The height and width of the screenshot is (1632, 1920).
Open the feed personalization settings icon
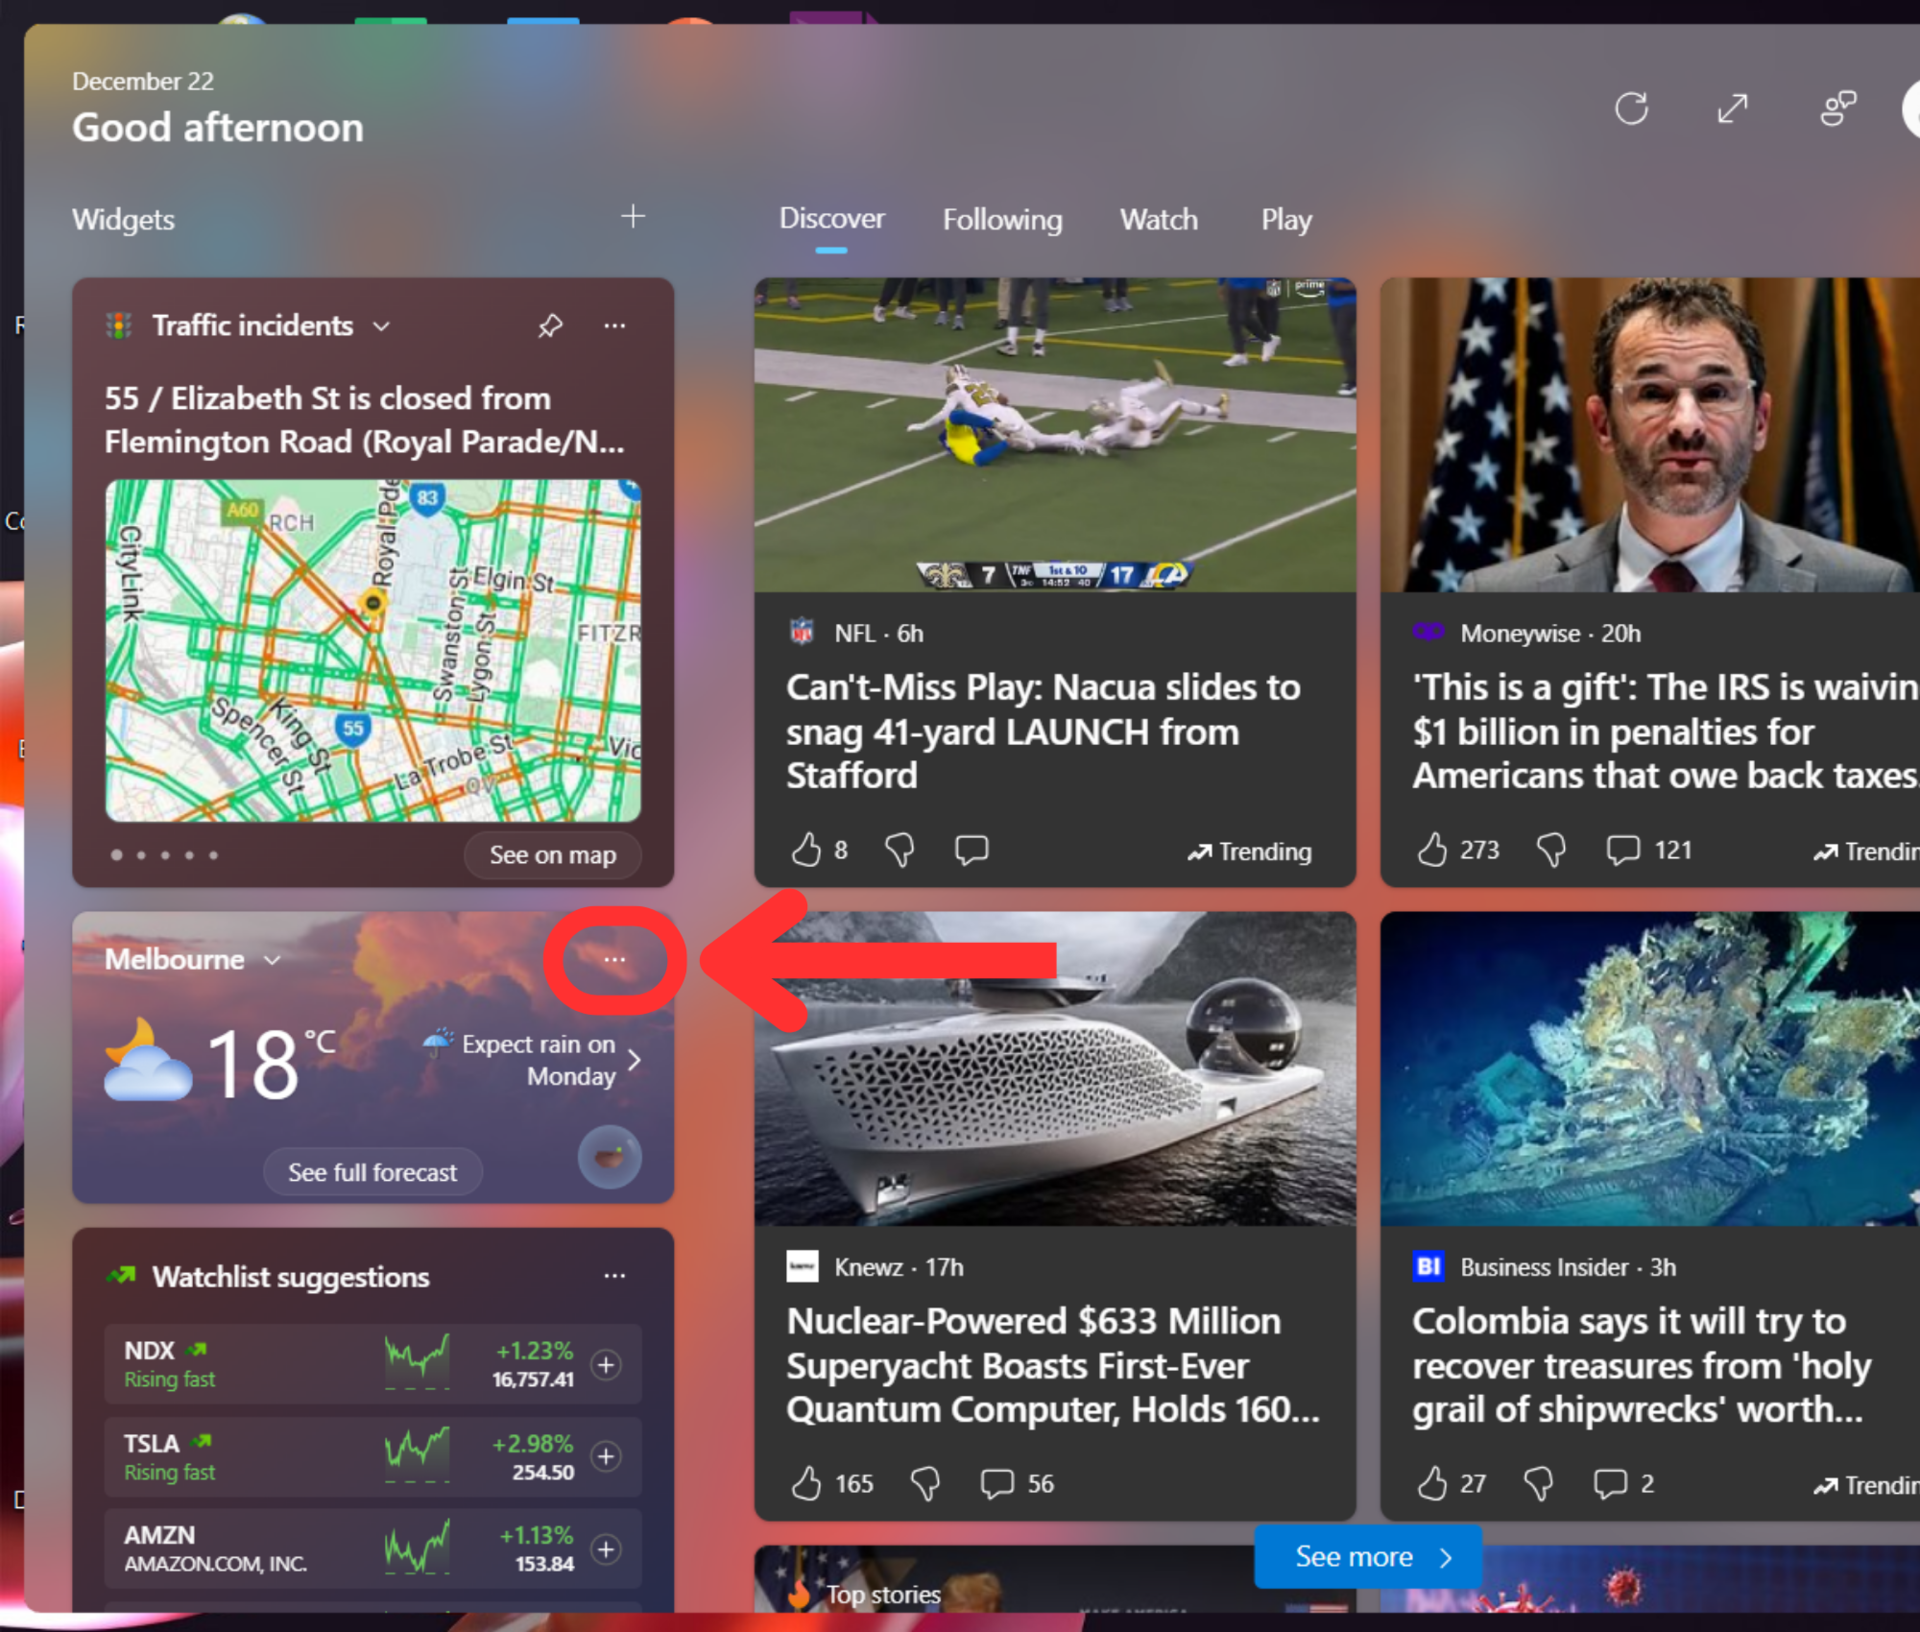1837,108
